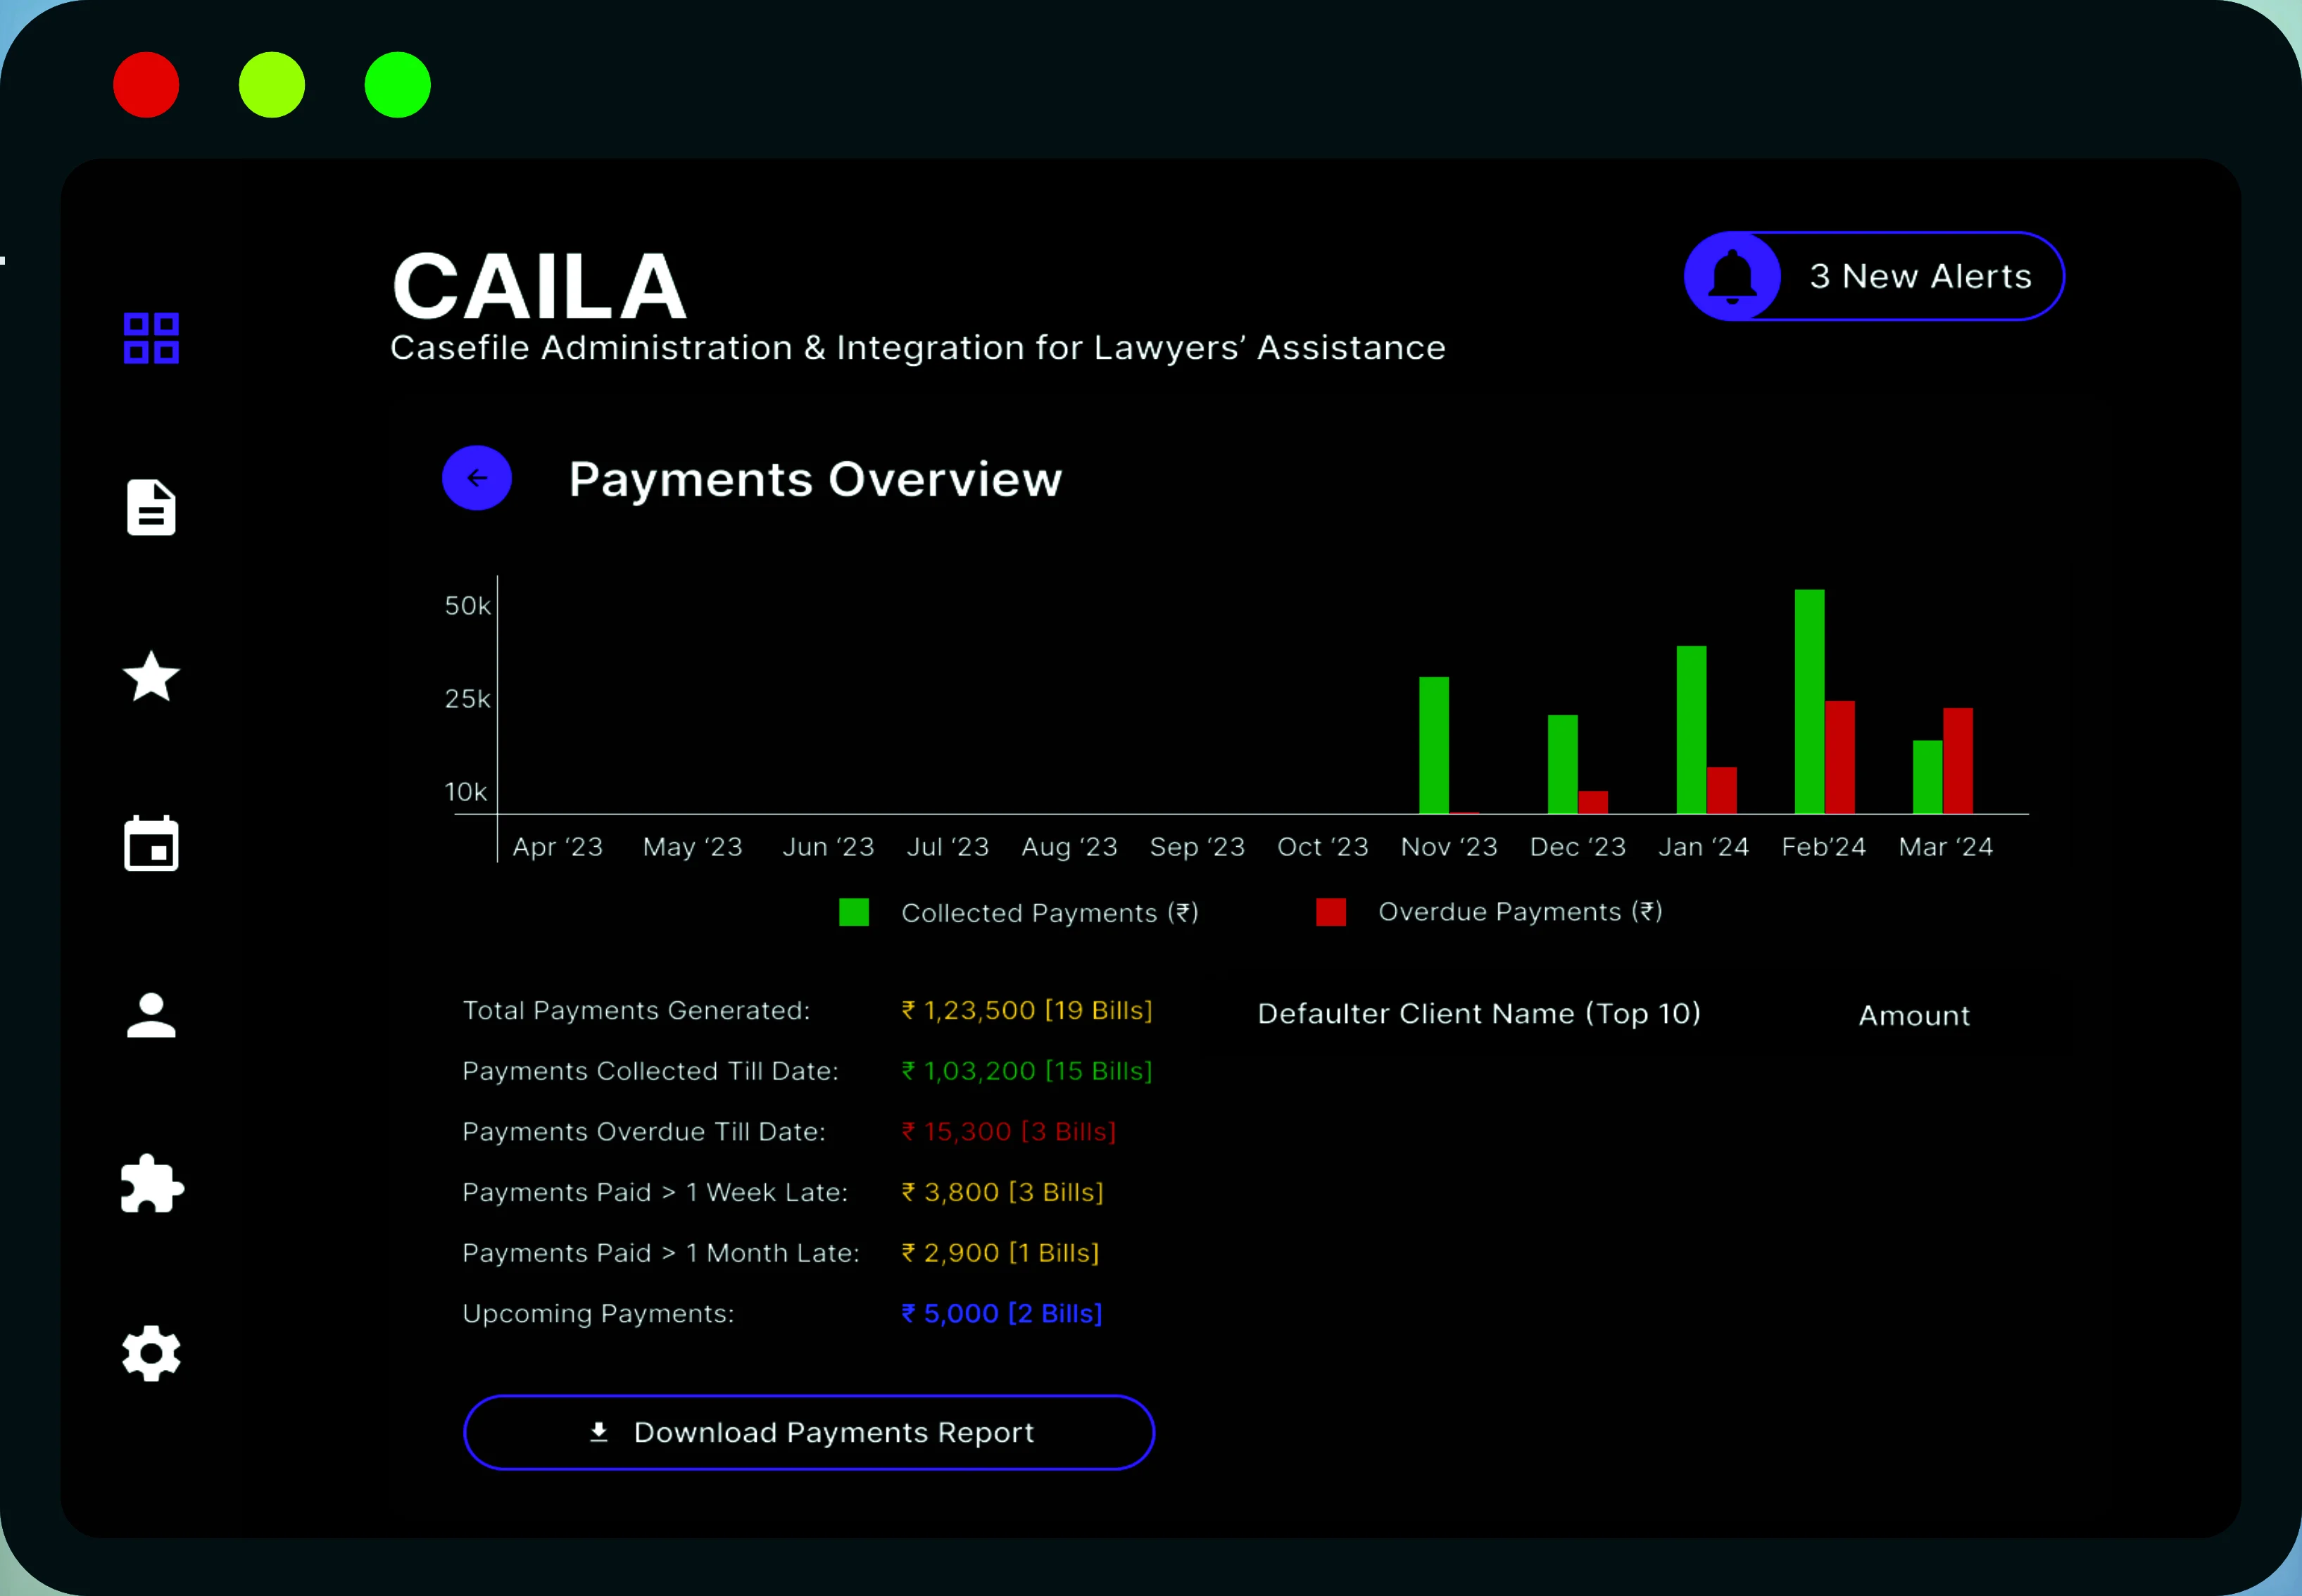2302x1596 pixels.
Task: Click the Upcoming Payments ₹ 5,000 value
Action: tap(1001, 1313)
